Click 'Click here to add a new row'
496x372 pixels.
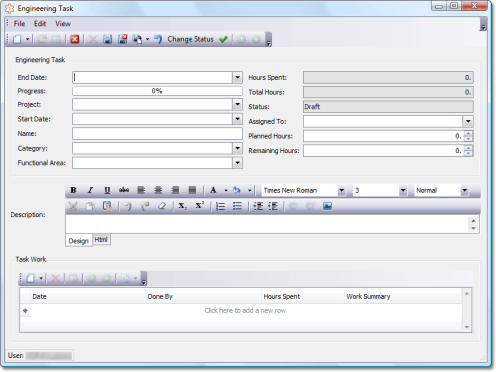(x=245, y=311)
